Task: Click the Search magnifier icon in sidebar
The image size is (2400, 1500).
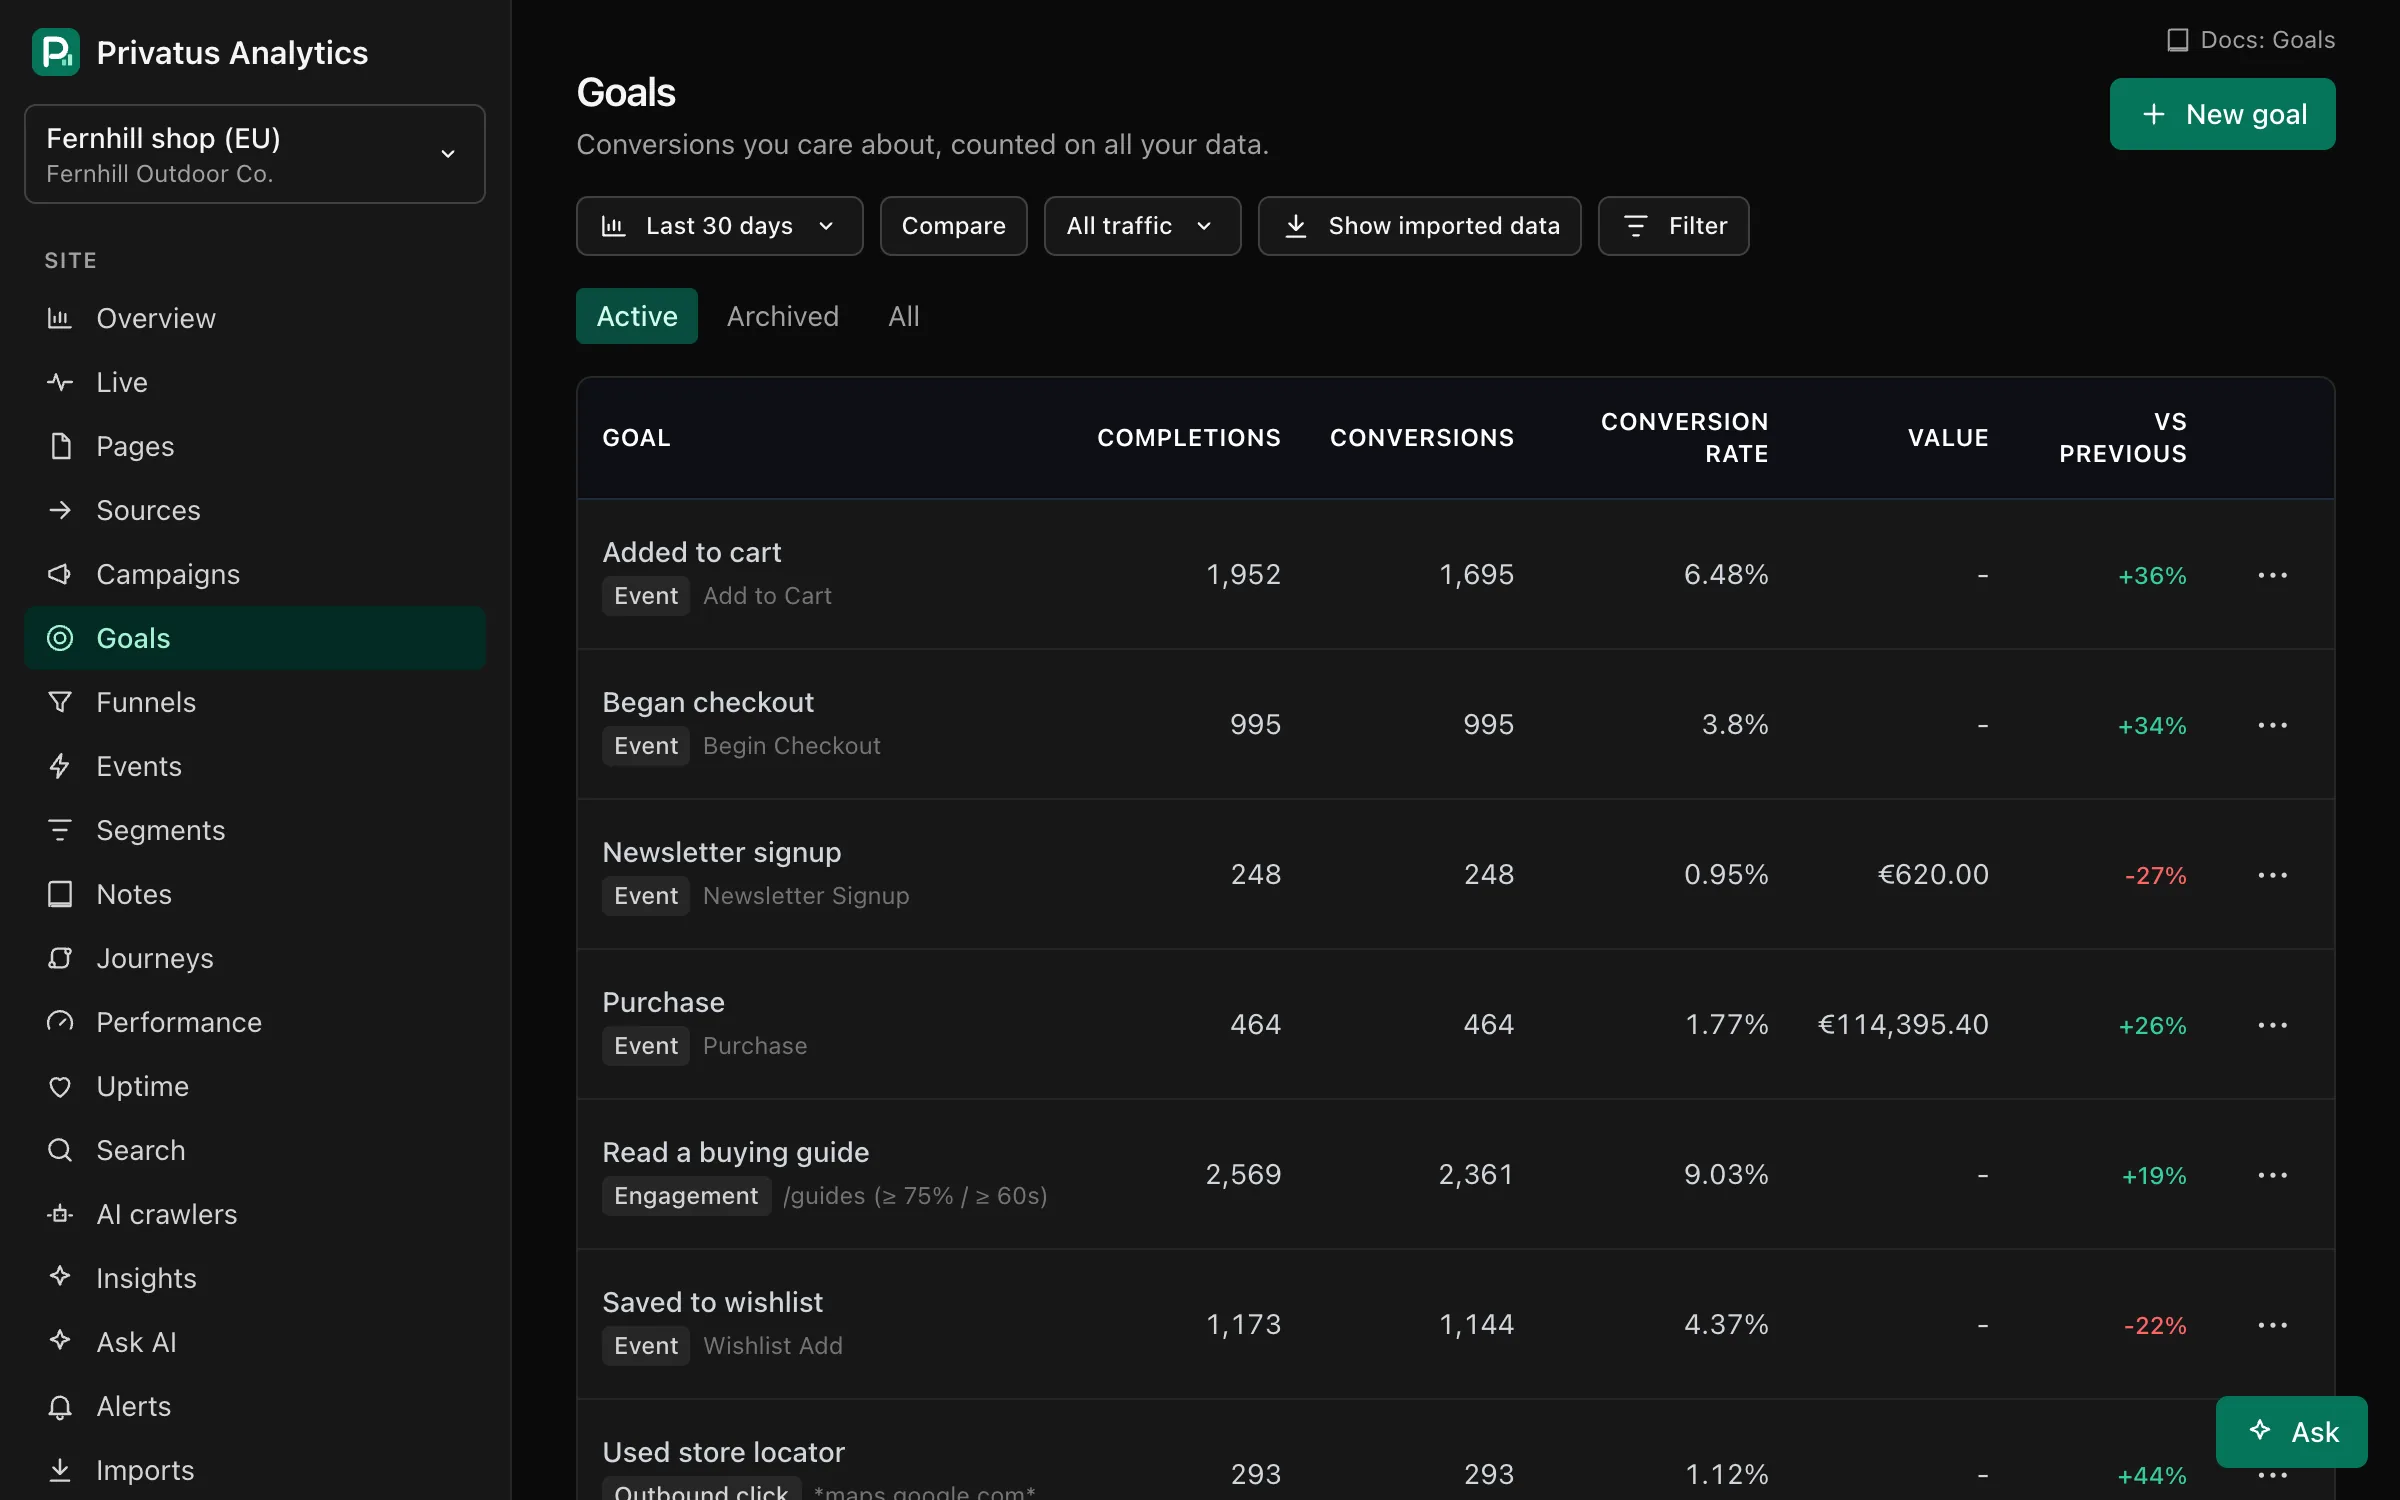Action: coord(60,1150)
